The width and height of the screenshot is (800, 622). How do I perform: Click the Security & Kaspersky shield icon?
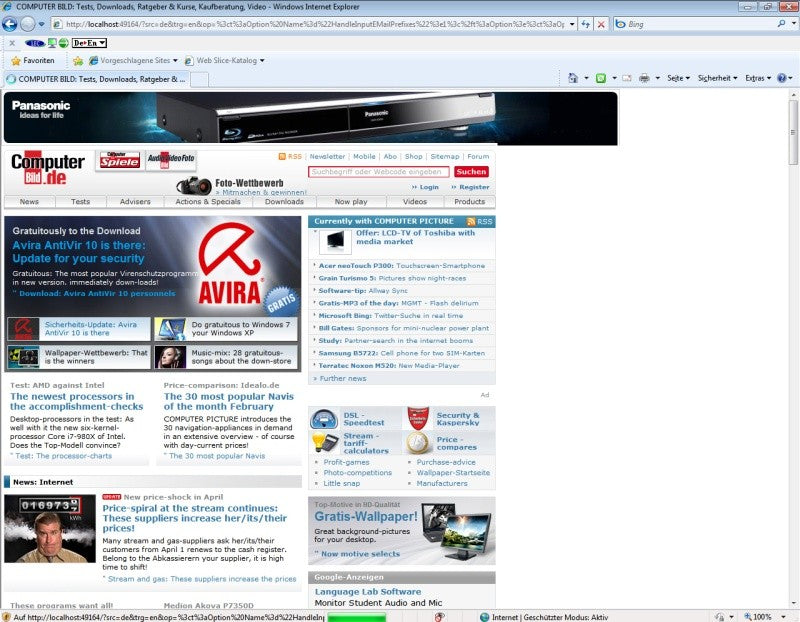(418, 418)
